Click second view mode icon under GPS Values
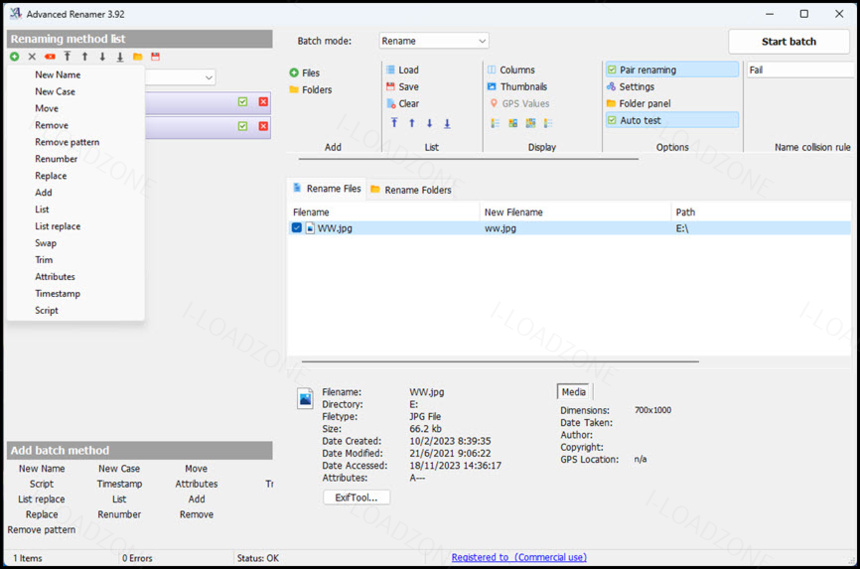This screenshot has width=860, height=569. tap(513, 123)
